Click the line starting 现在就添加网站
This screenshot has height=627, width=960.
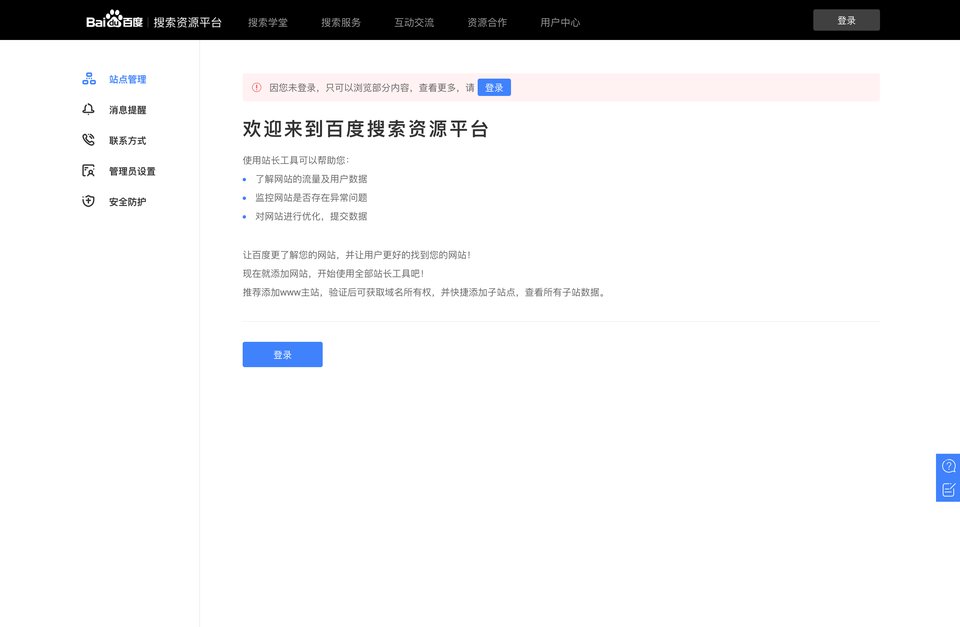(x=334, y=273)
